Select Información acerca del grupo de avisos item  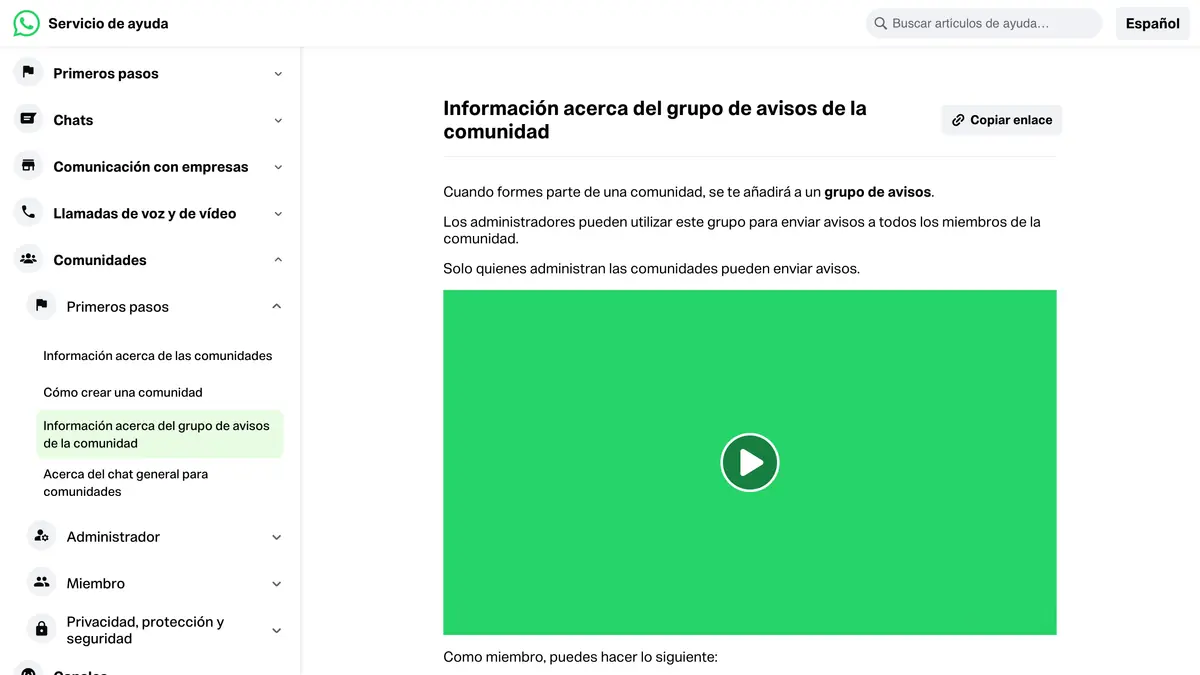pos(160,434)
